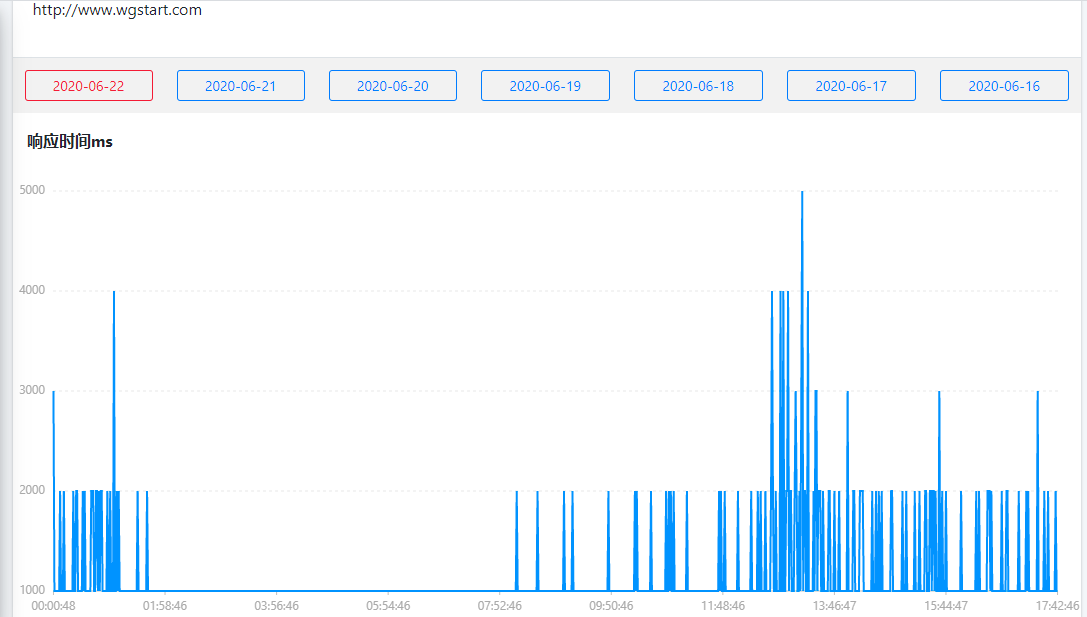Click the 2000 y-axis label
The image size is (1087, 617).
point(32,489)
